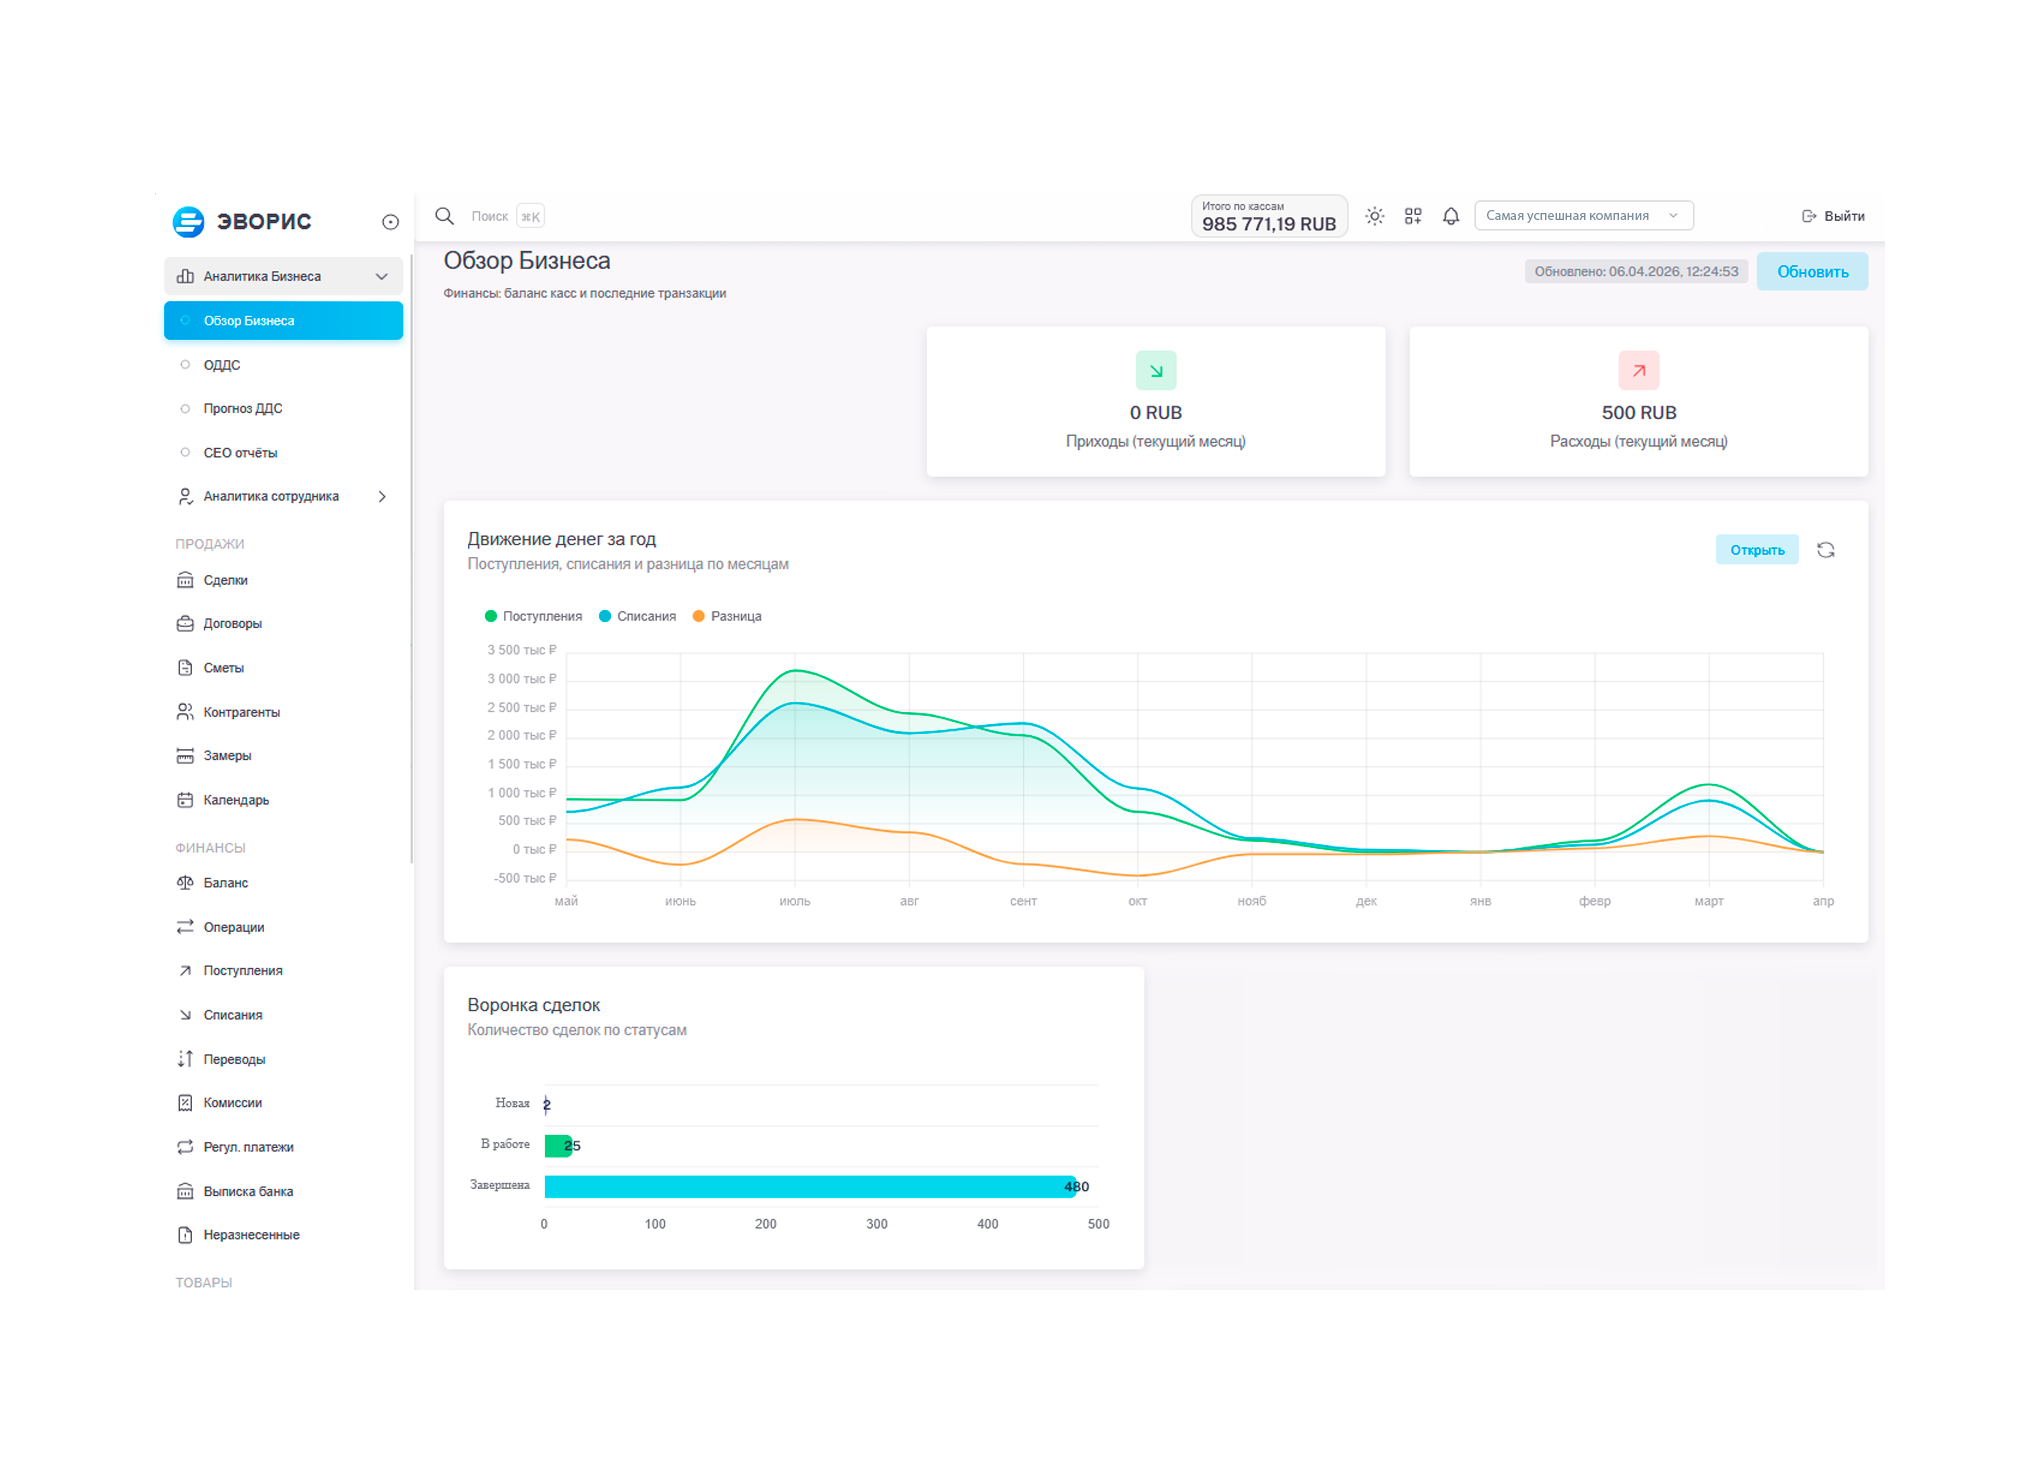Click the refresh icon on Движение денег card
Screen dimensions: 2040x1483
[x=1827, y=549]
